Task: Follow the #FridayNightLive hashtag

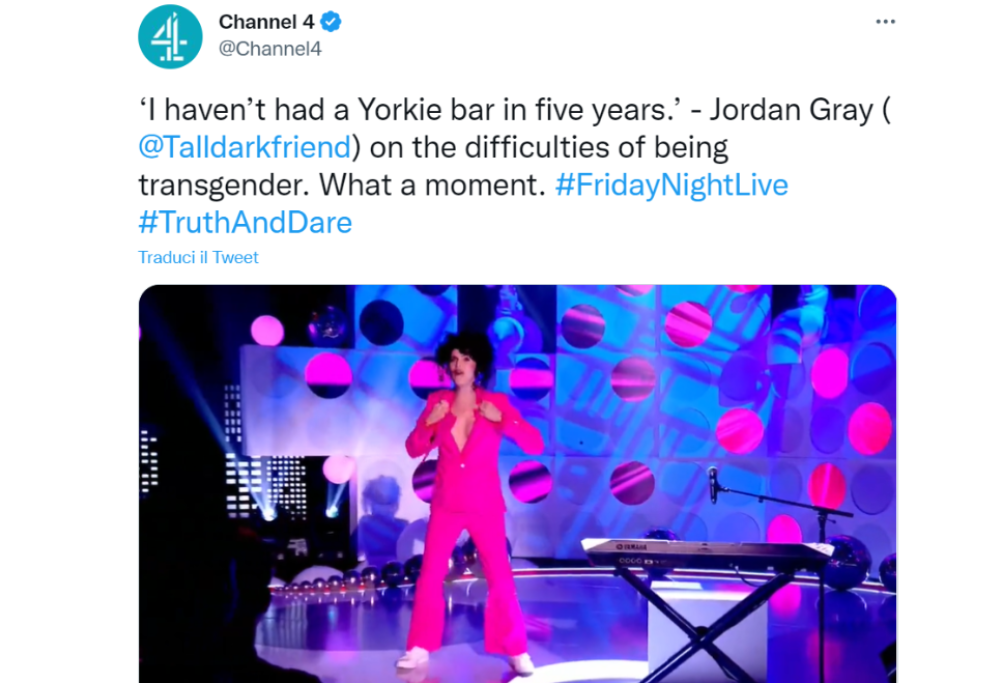Action: [672, 185]
